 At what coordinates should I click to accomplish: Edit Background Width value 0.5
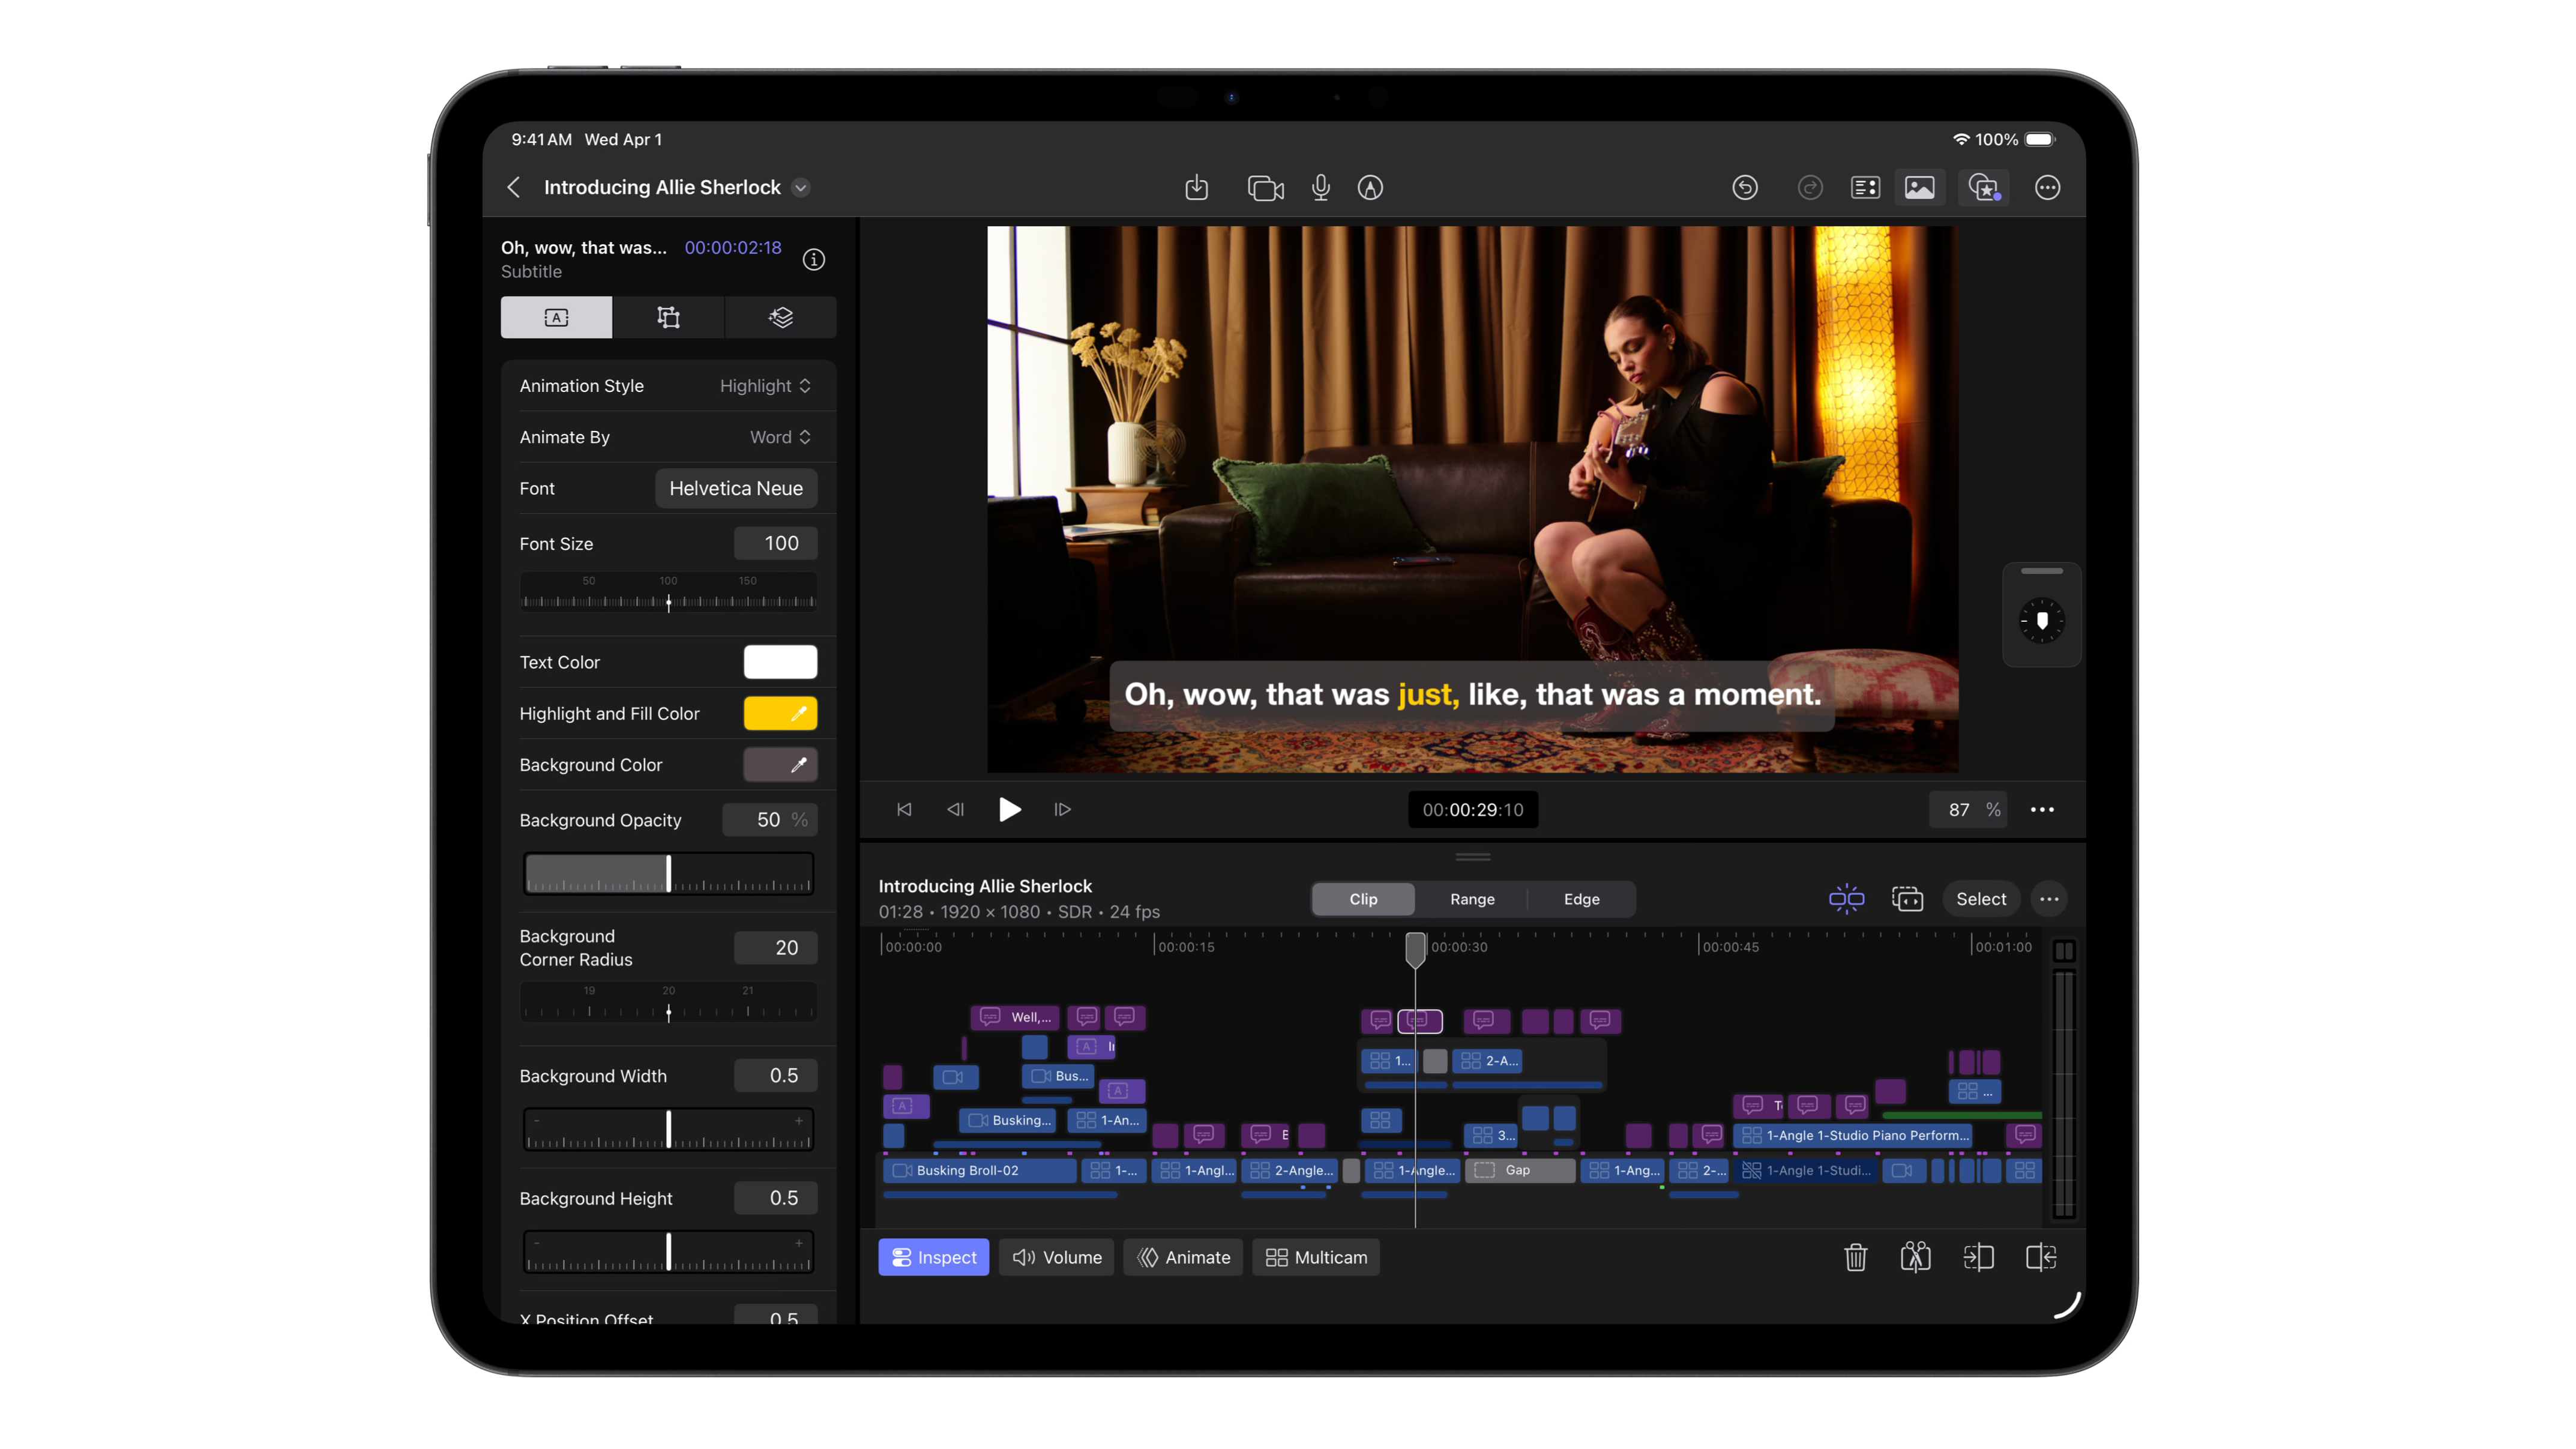point(776,1075)
